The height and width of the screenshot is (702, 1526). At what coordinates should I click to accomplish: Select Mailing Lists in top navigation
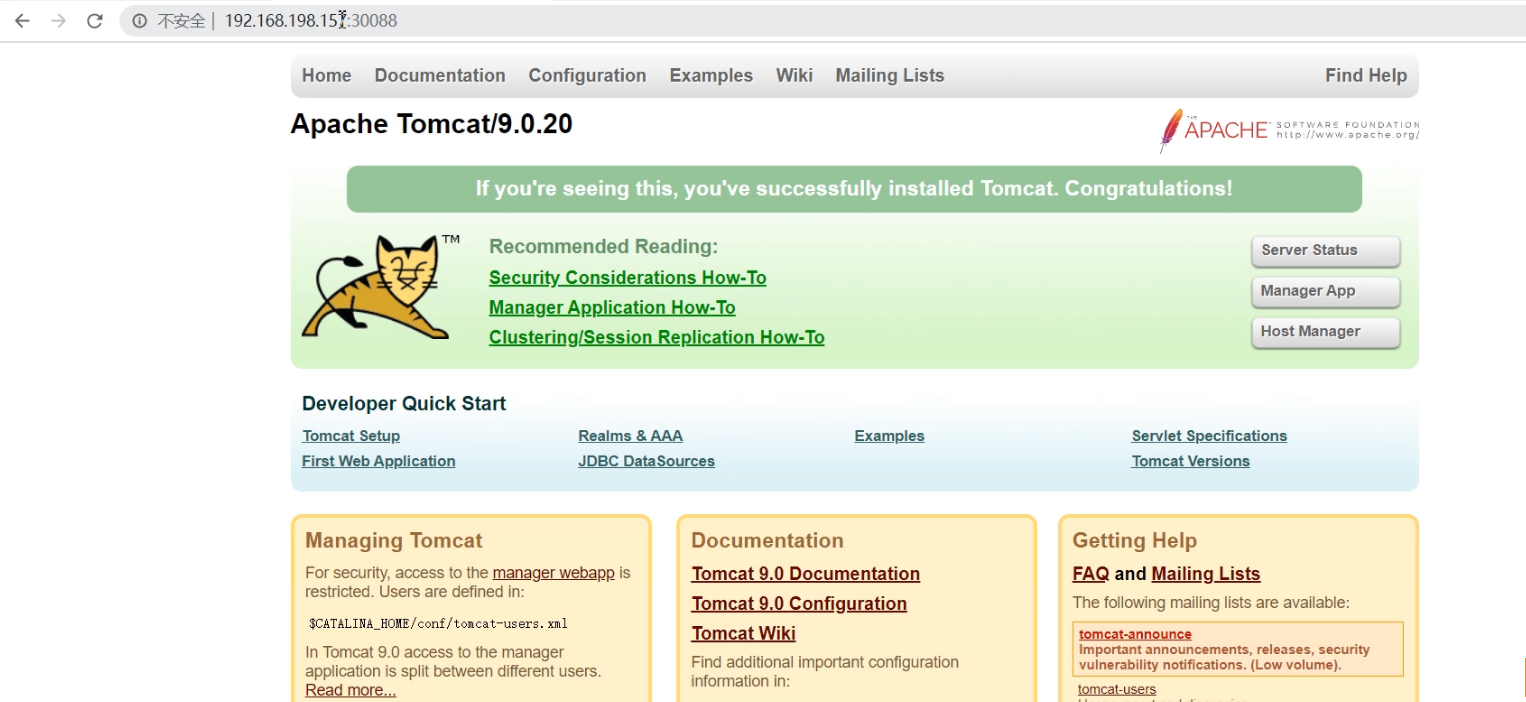click(889, 76)
